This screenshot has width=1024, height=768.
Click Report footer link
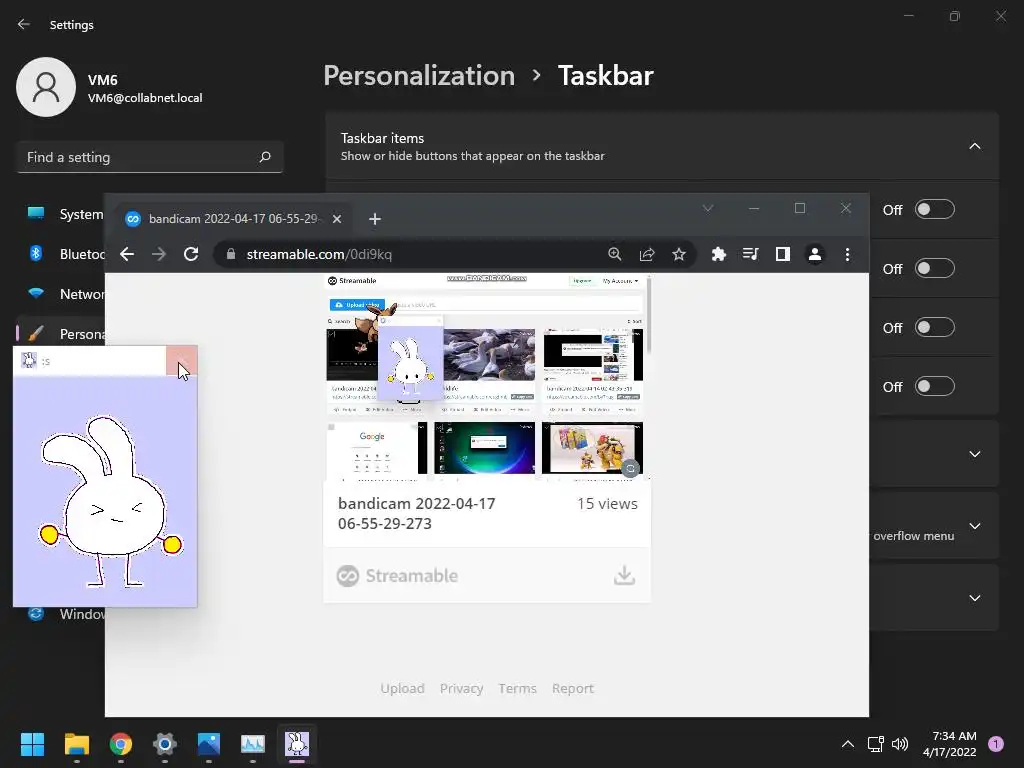coord(573,688)
